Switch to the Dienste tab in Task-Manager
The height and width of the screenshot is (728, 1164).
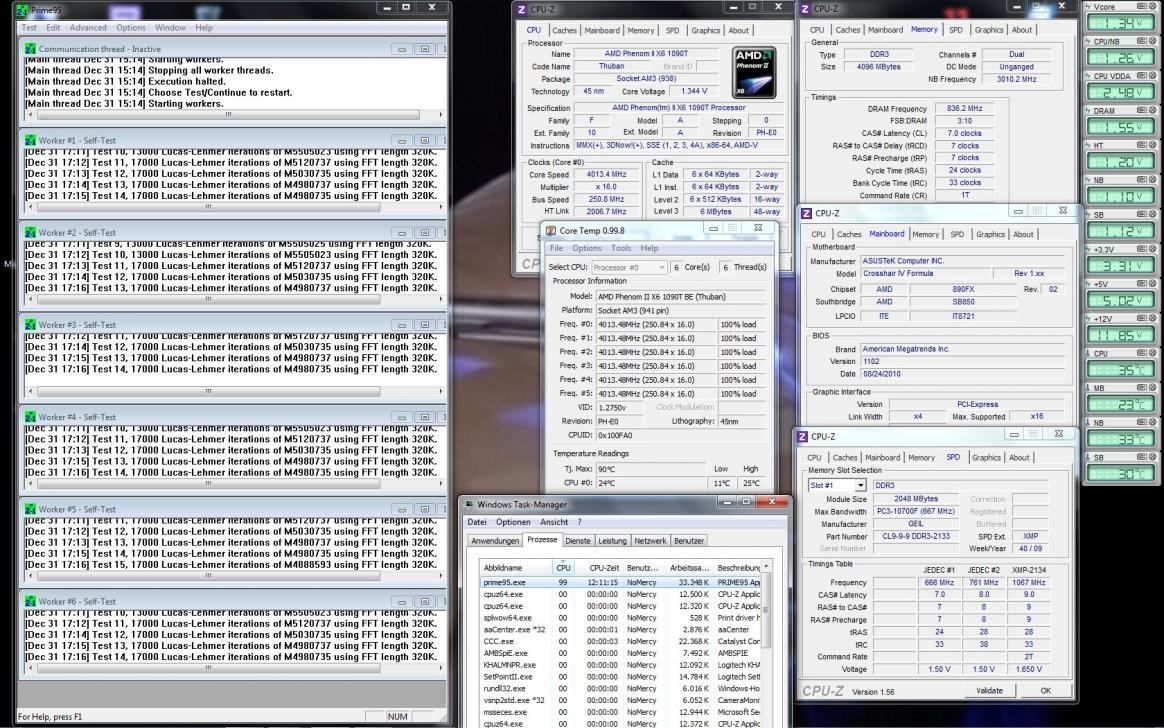(578, 541)
